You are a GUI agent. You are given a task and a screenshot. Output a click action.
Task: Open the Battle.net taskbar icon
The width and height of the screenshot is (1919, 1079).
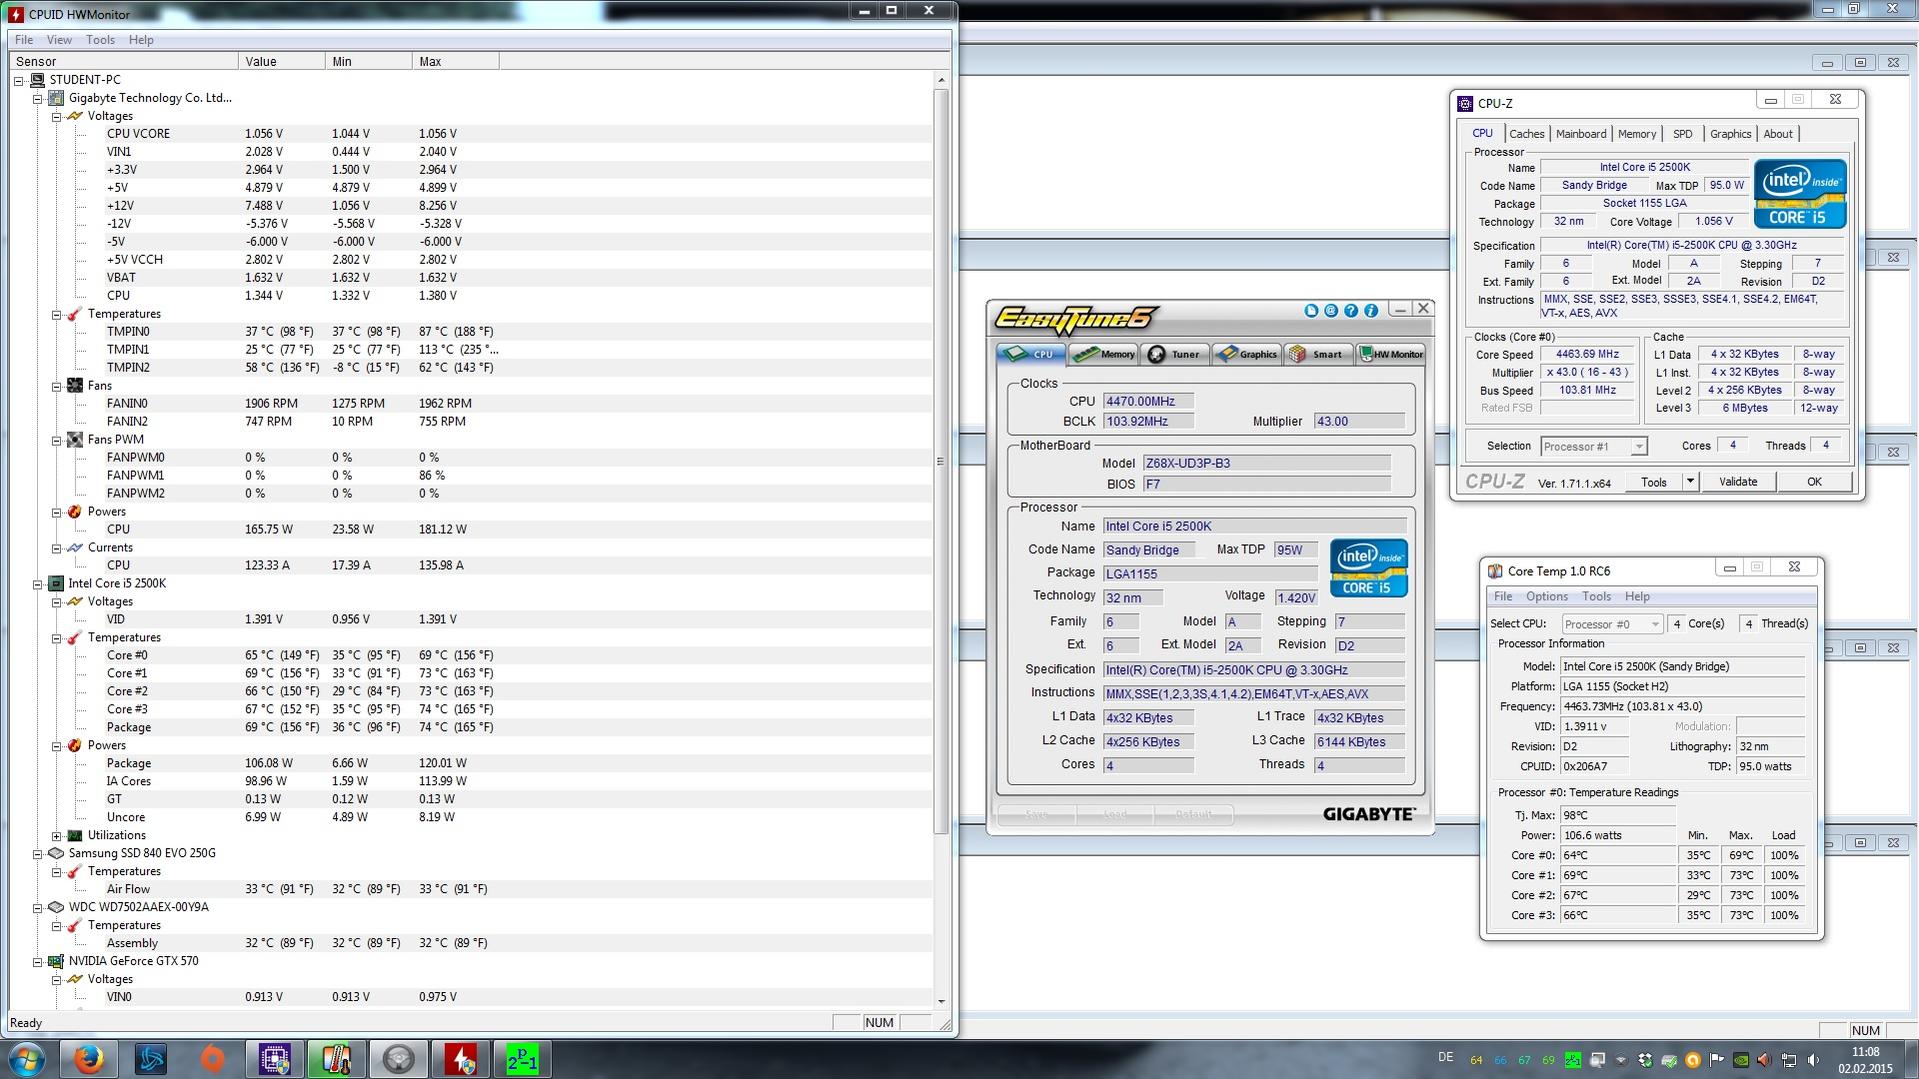coord(151,1059)
